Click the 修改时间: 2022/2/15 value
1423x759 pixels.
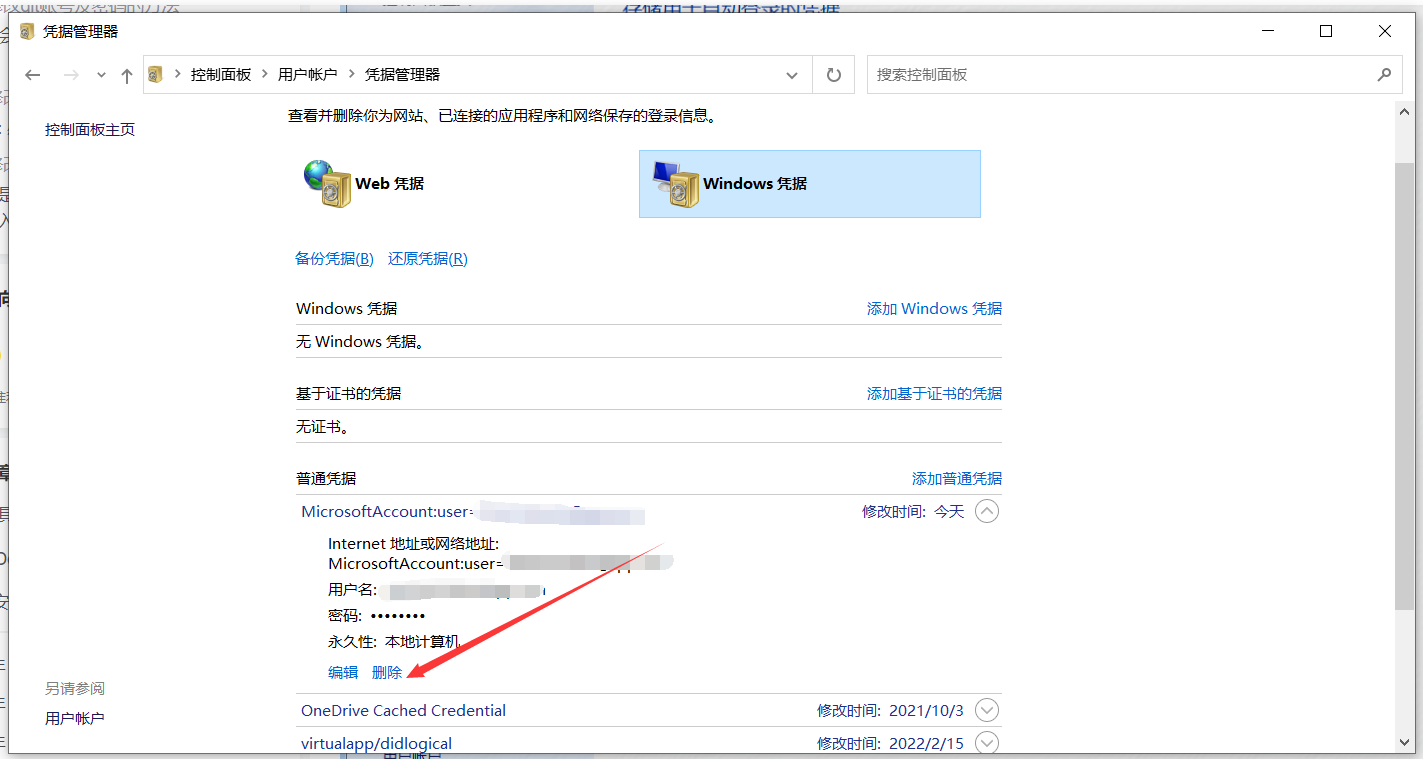[890, 744]
